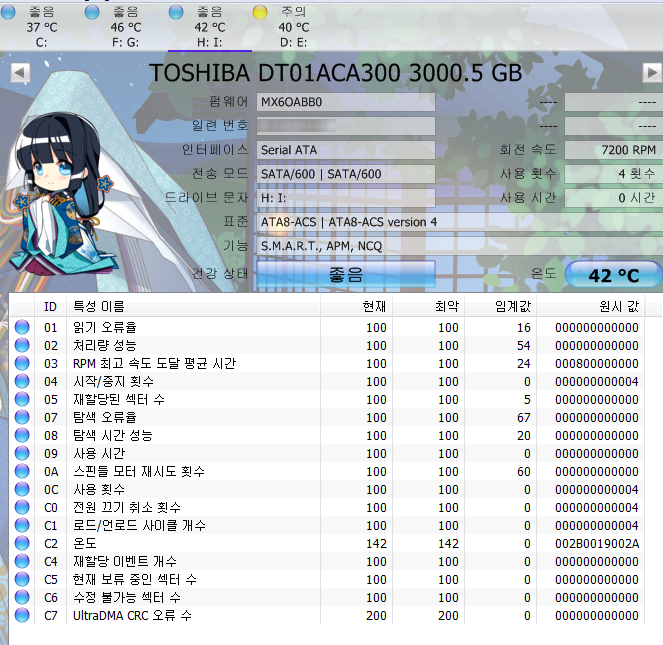Click status orb of row 01 읽기 오류율
The image size is (663, 645).
coord(22,327)
